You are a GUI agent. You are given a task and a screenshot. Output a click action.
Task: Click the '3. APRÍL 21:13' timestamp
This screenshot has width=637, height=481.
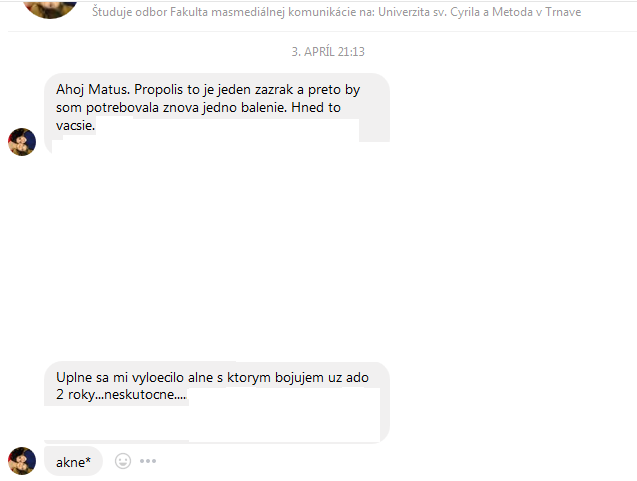tap(328, 52)
